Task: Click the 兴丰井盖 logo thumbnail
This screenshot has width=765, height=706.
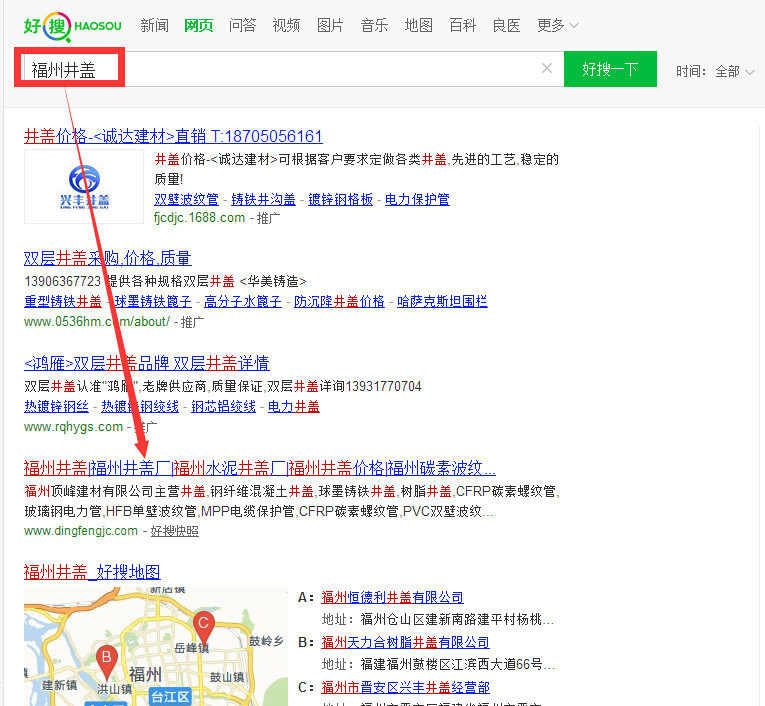Action: click(84, 186)
